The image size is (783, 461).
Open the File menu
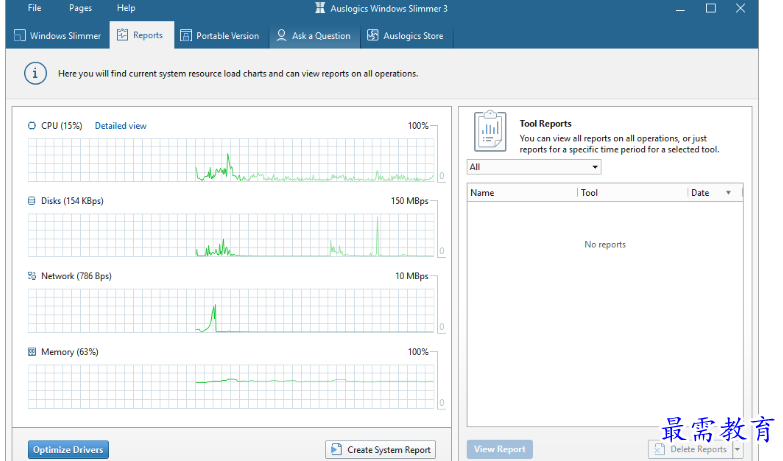[35, 8]
